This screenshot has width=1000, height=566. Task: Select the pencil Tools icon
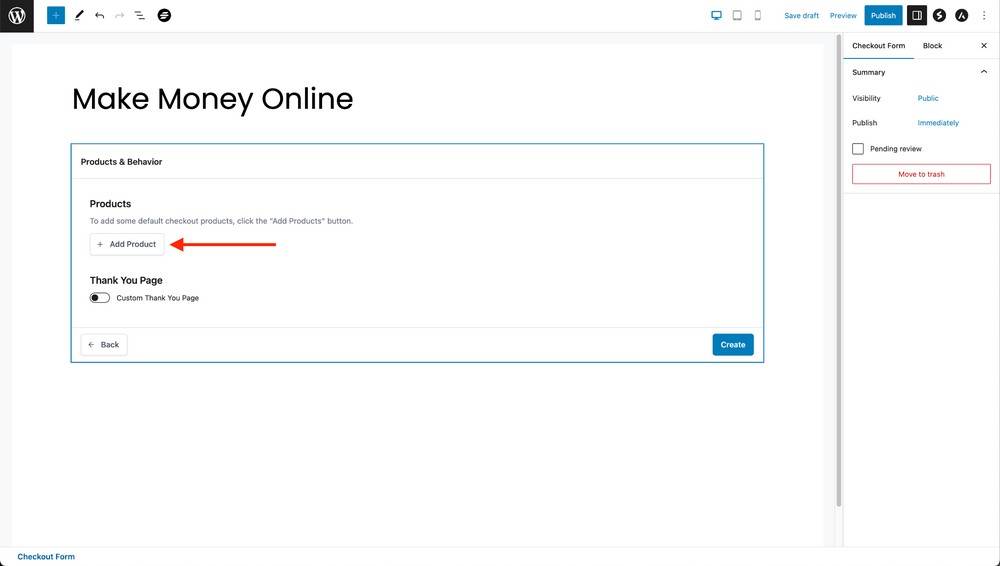pyautogui.click(x=79, y=16)
